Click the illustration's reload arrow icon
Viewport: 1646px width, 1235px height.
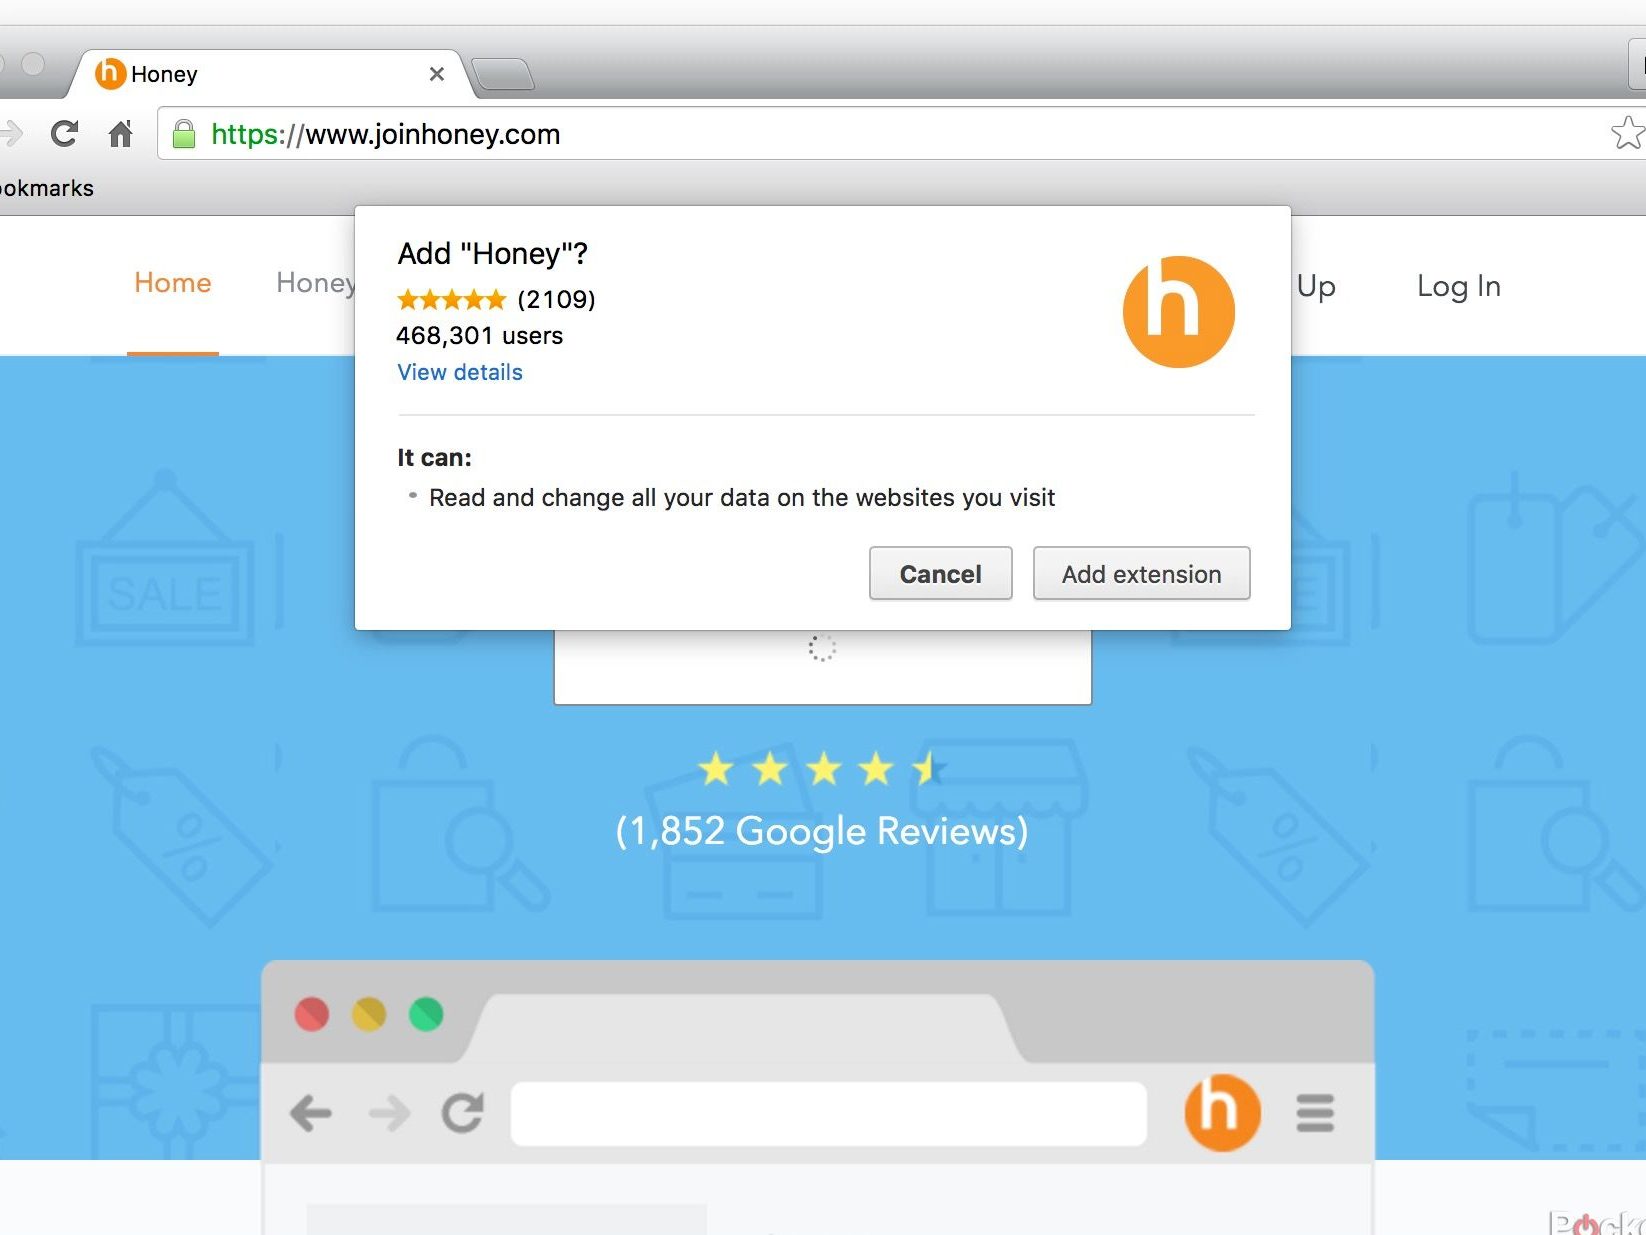click(x=463, y=1112)
